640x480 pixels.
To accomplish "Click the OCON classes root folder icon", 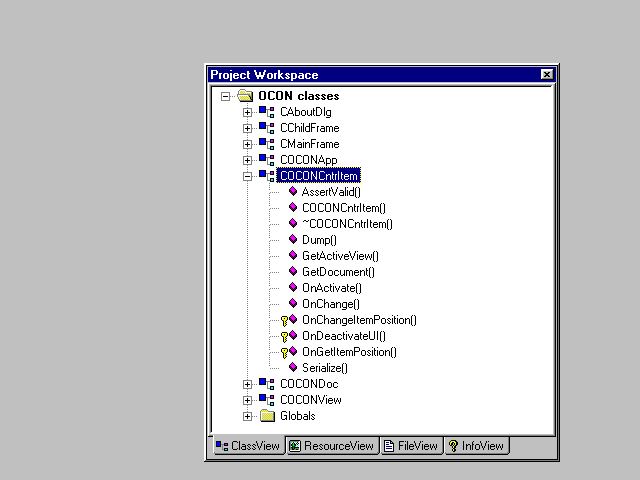I will click(x=245, y=96).
